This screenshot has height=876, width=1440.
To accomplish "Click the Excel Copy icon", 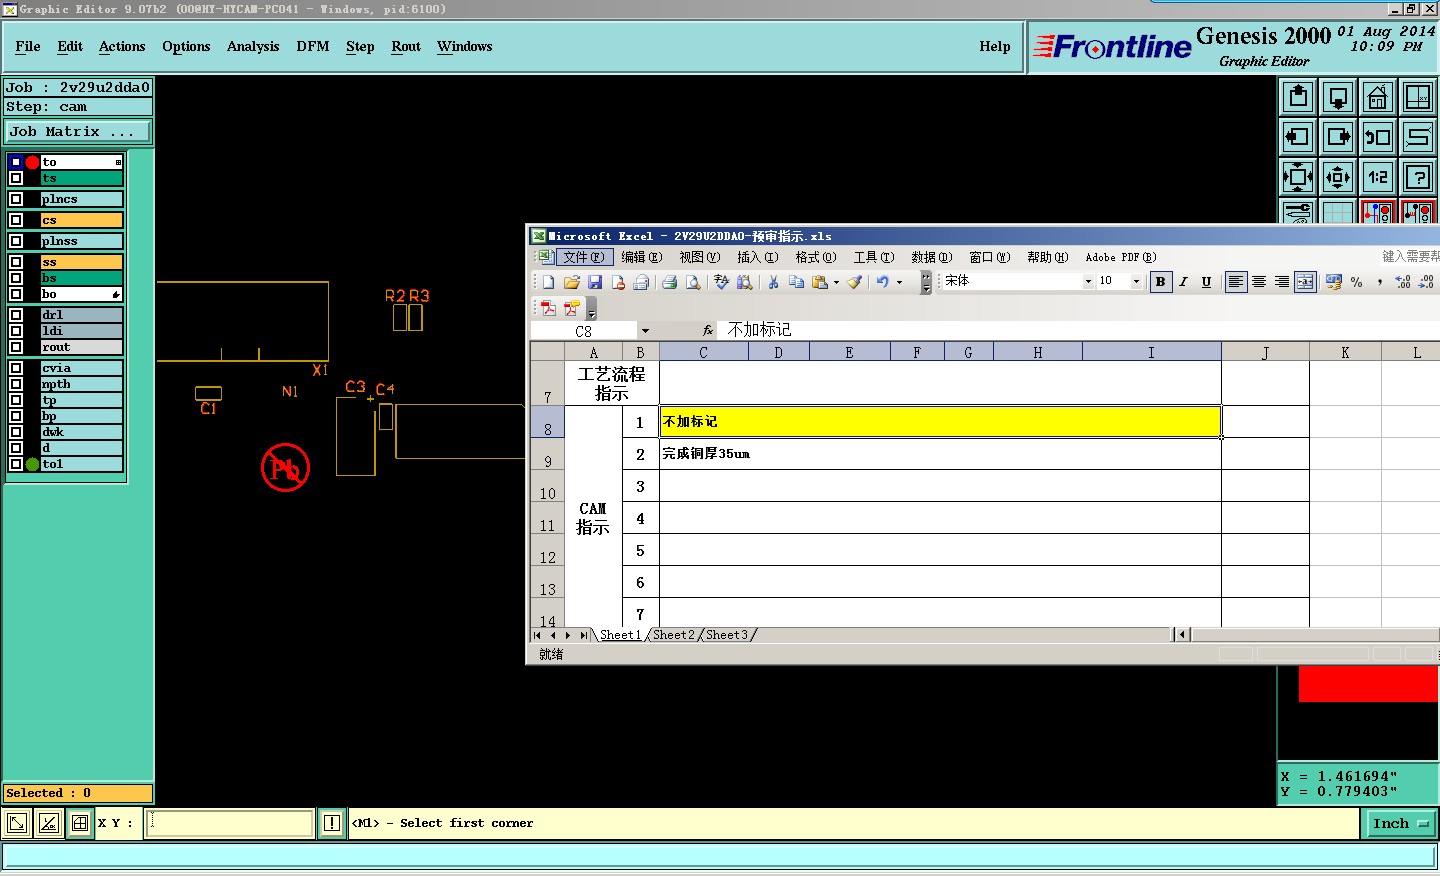I will coord(796,282).
